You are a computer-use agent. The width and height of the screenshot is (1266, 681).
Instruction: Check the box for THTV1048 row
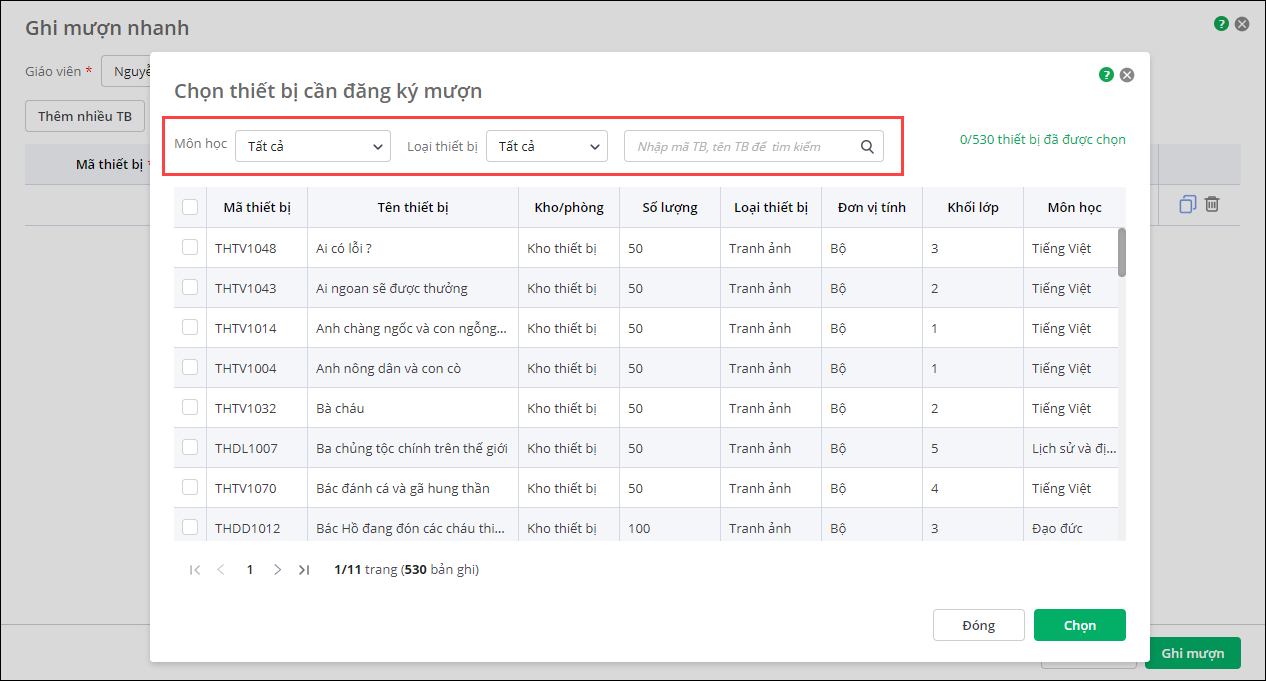[190, 247]
